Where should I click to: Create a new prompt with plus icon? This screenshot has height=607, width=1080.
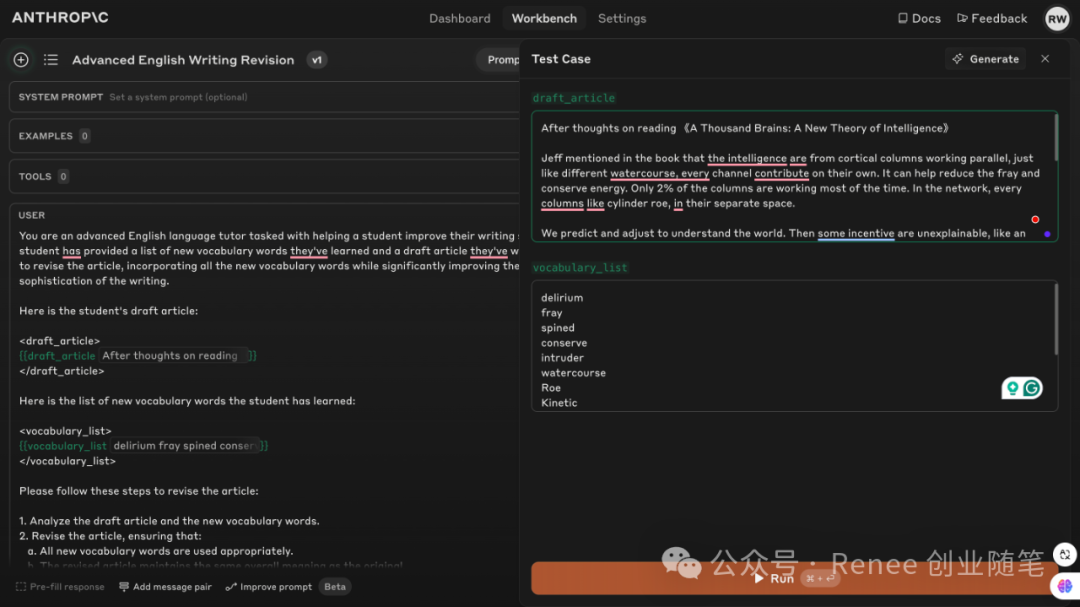tap(21, 60)
